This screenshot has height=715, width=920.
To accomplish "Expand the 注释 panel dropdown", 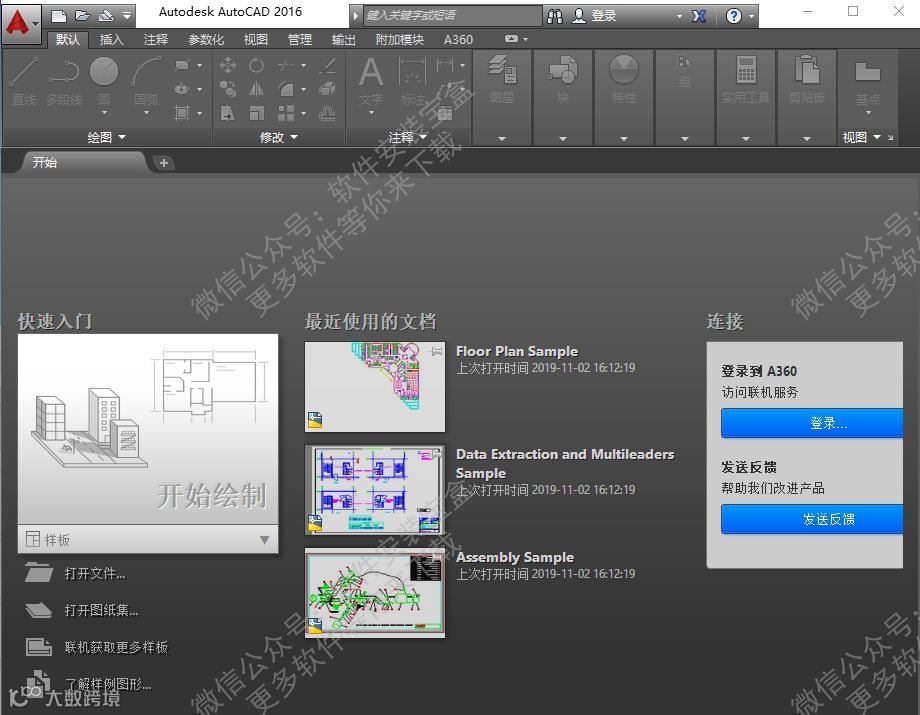I will click(407, 137).
